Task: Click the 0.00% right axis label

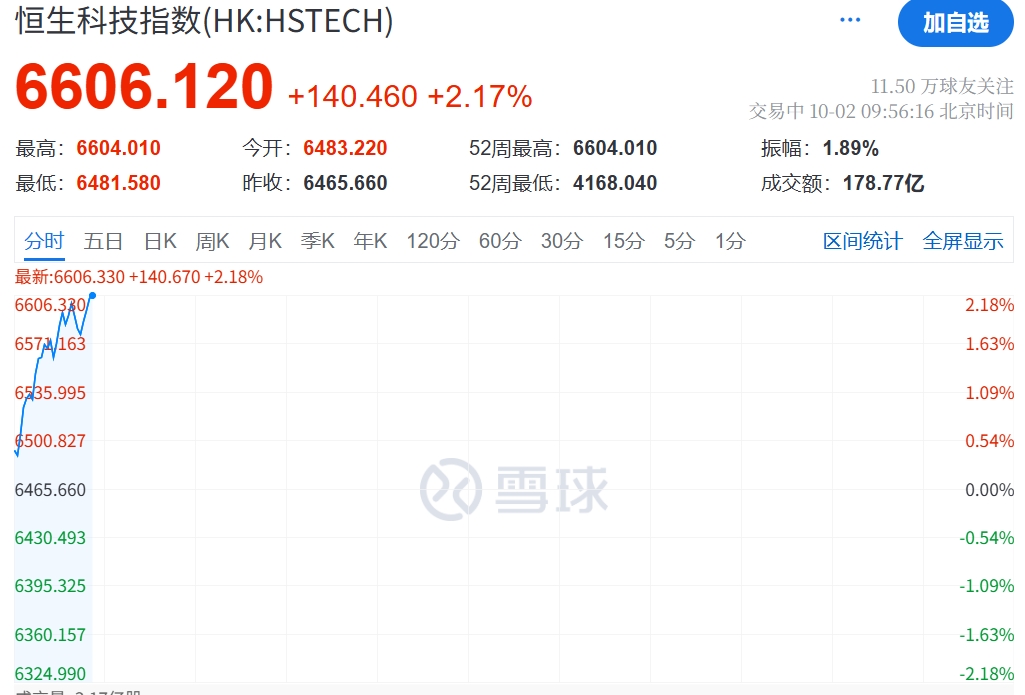Action: click(x=989, y=490)
